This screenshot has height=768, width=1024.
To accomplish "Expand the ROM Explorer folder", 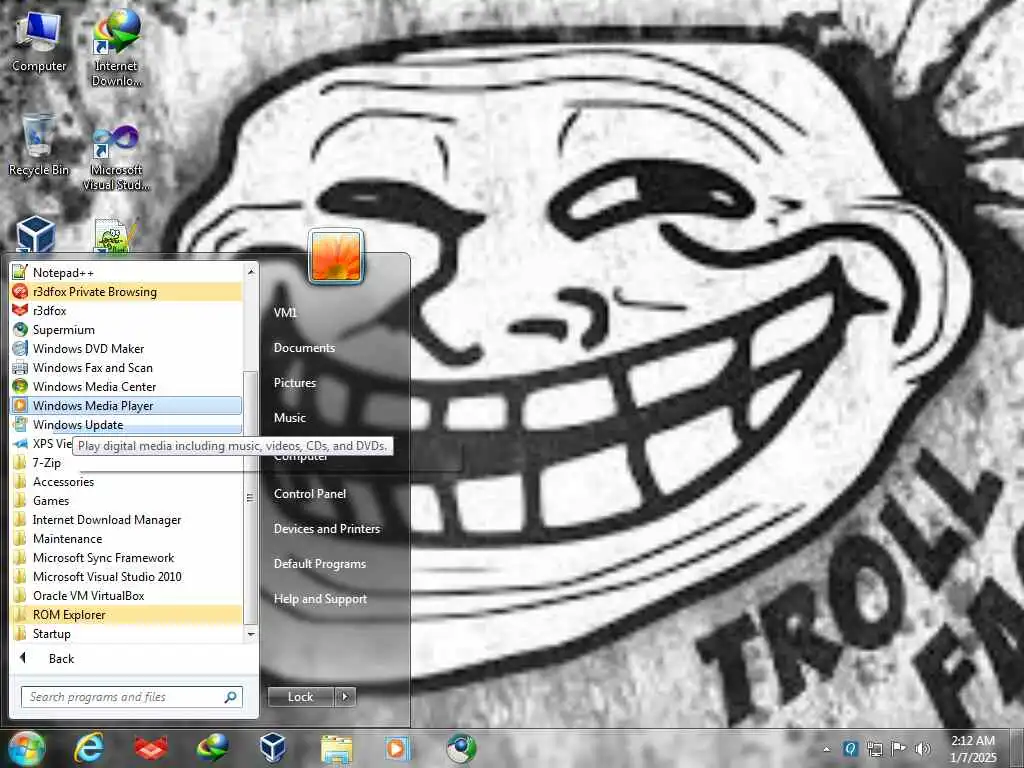I will point(126,615).
